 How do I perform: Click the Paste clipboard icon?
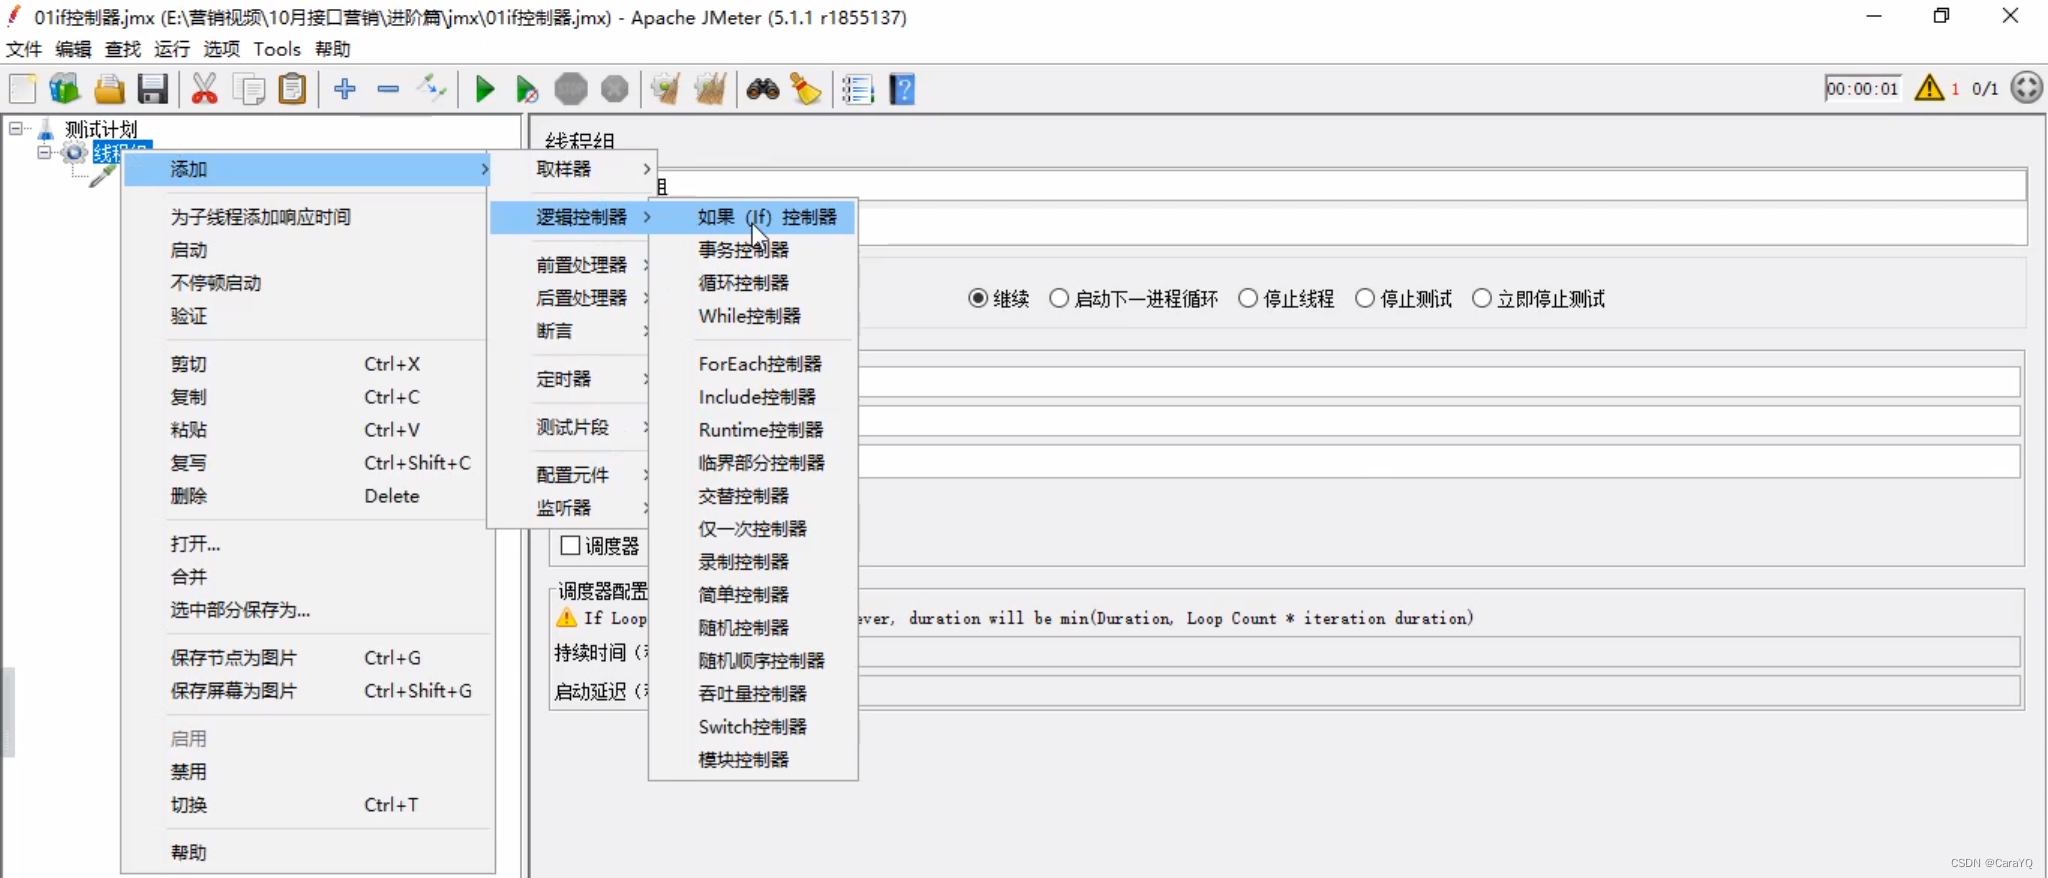(x=292, y=89)
